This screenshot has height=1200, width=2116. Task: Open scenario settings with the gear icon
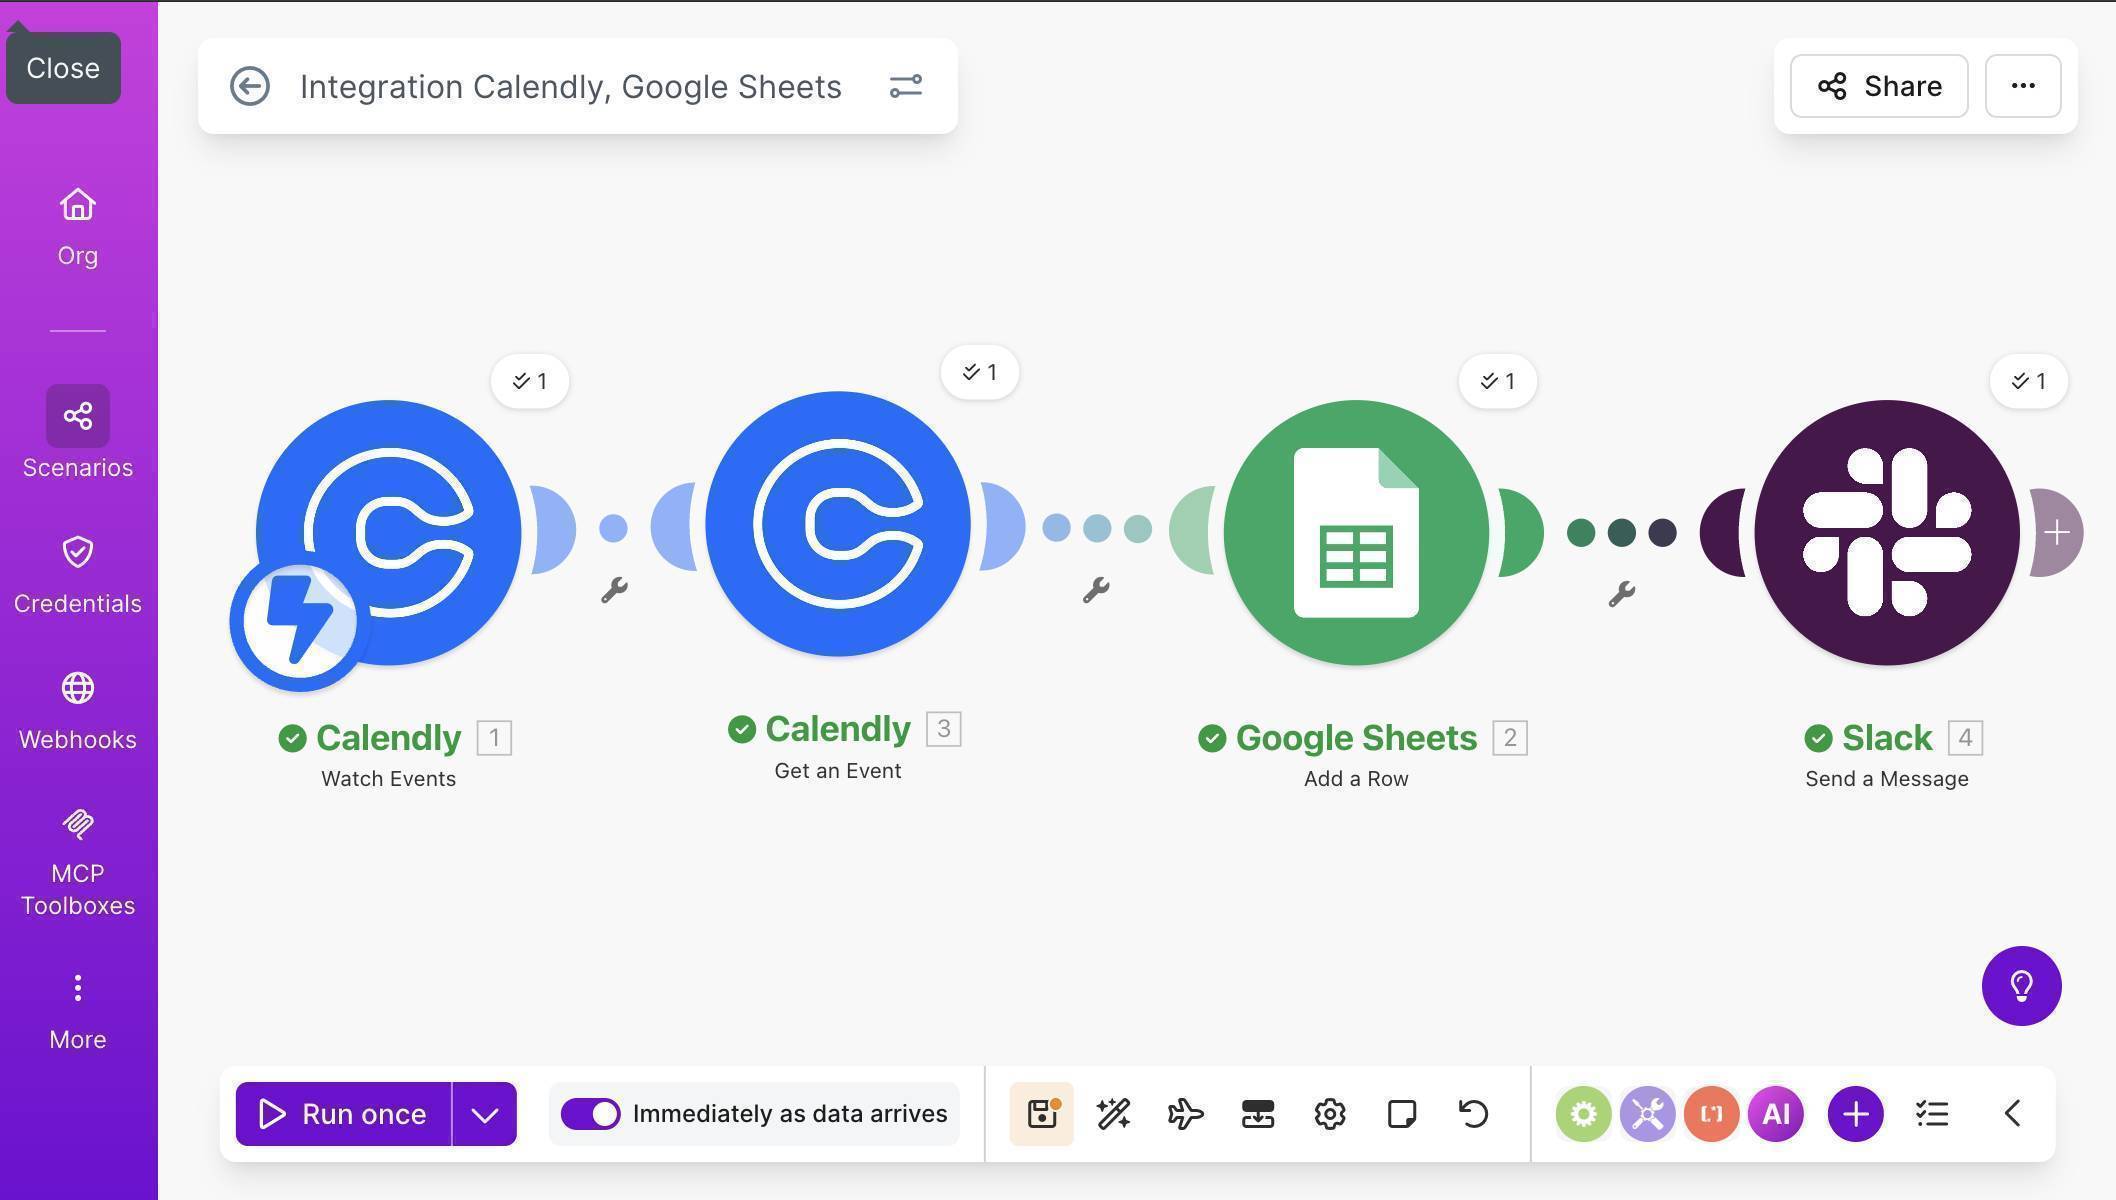(x=1329, y=1113)
